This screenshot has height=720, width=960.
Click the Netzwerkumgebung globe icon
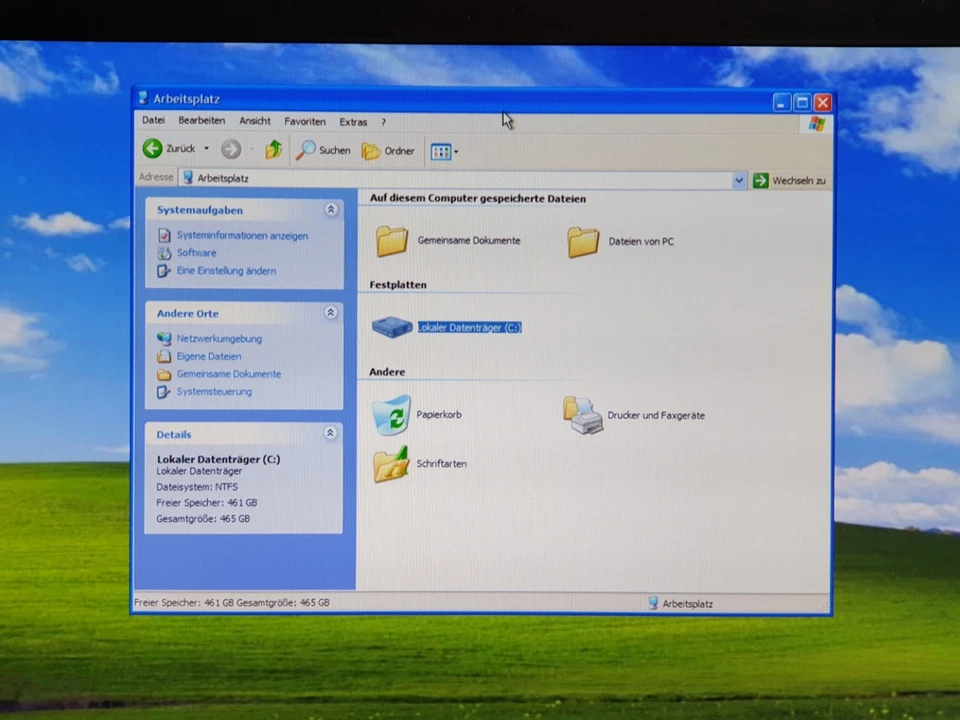[x=164, y=338]
